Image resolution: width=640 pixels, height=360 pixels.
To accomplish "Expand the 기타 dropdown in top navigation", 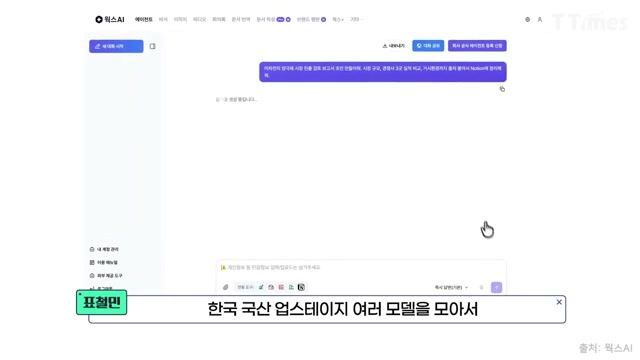I will point(356,19).
